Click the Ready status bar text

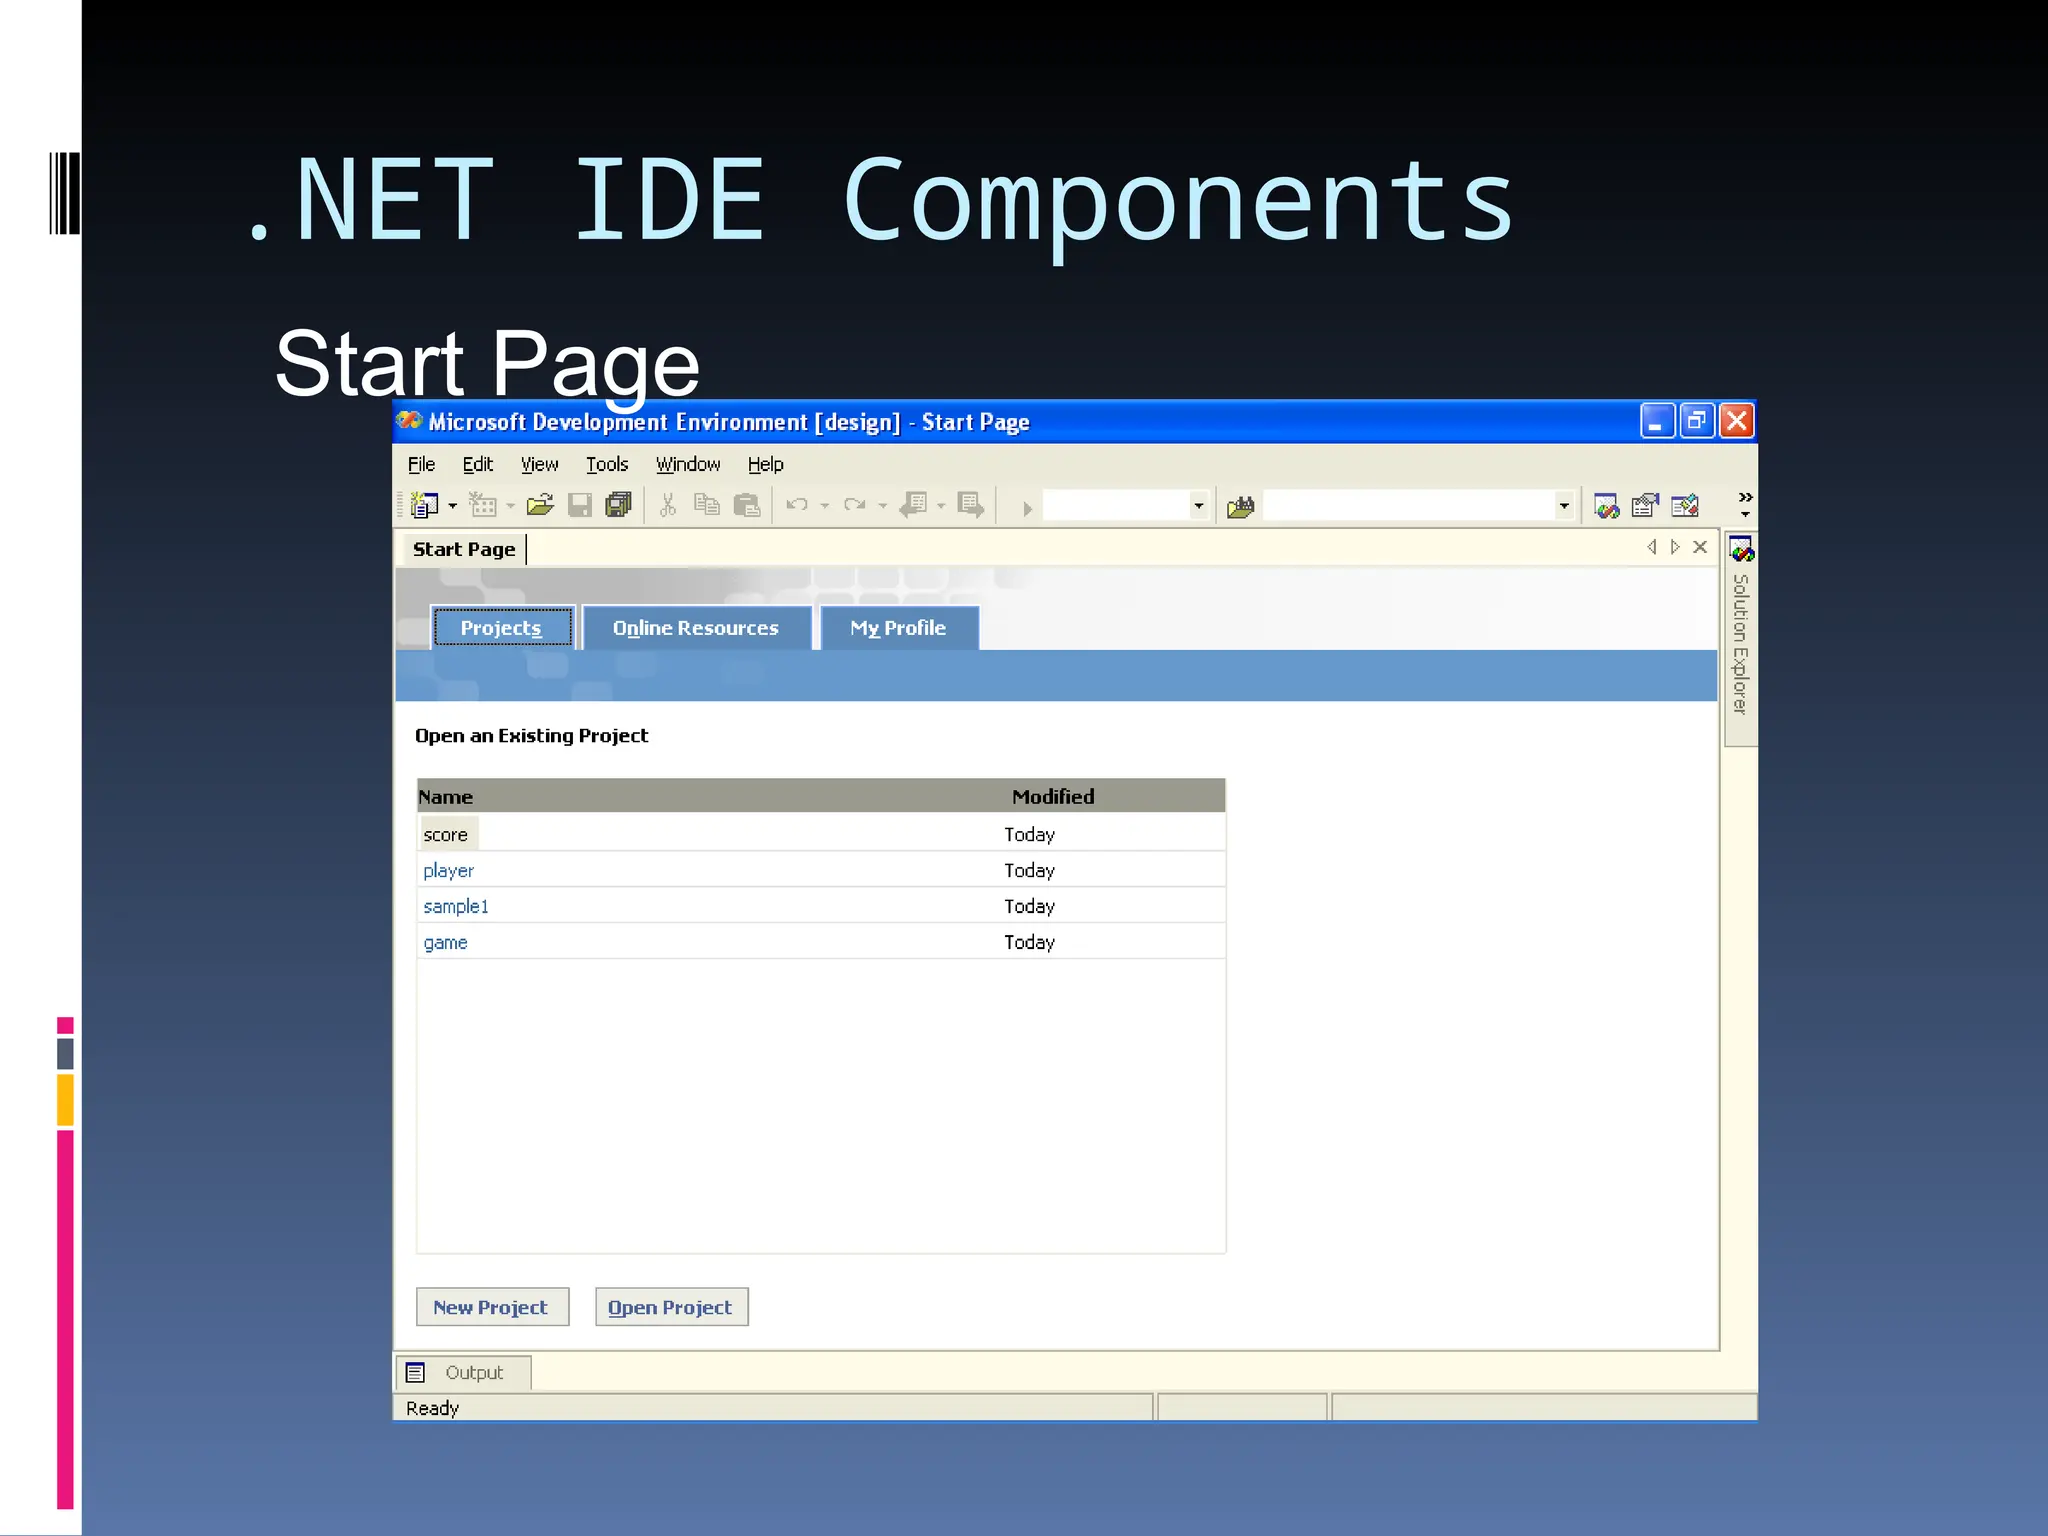[x=432, y=1408]
